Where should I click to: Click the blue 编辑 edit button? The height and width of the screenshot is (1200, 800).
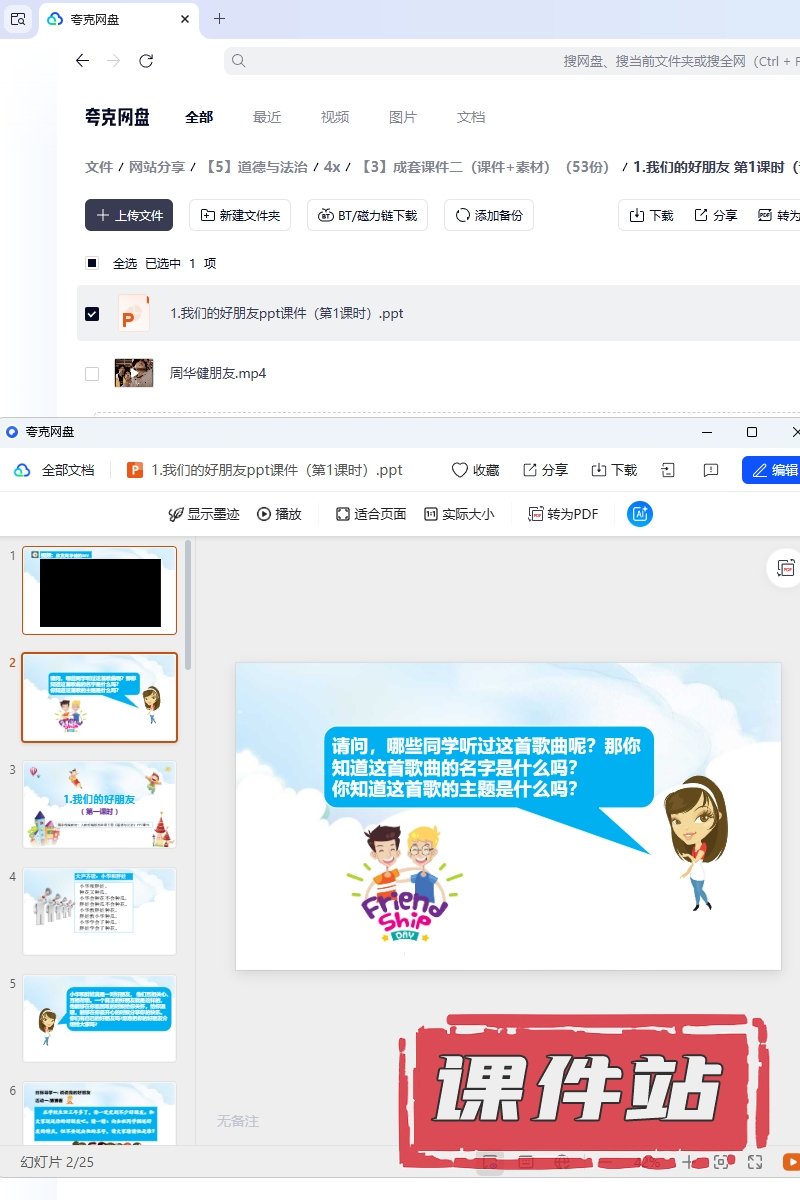pos(773,470)
